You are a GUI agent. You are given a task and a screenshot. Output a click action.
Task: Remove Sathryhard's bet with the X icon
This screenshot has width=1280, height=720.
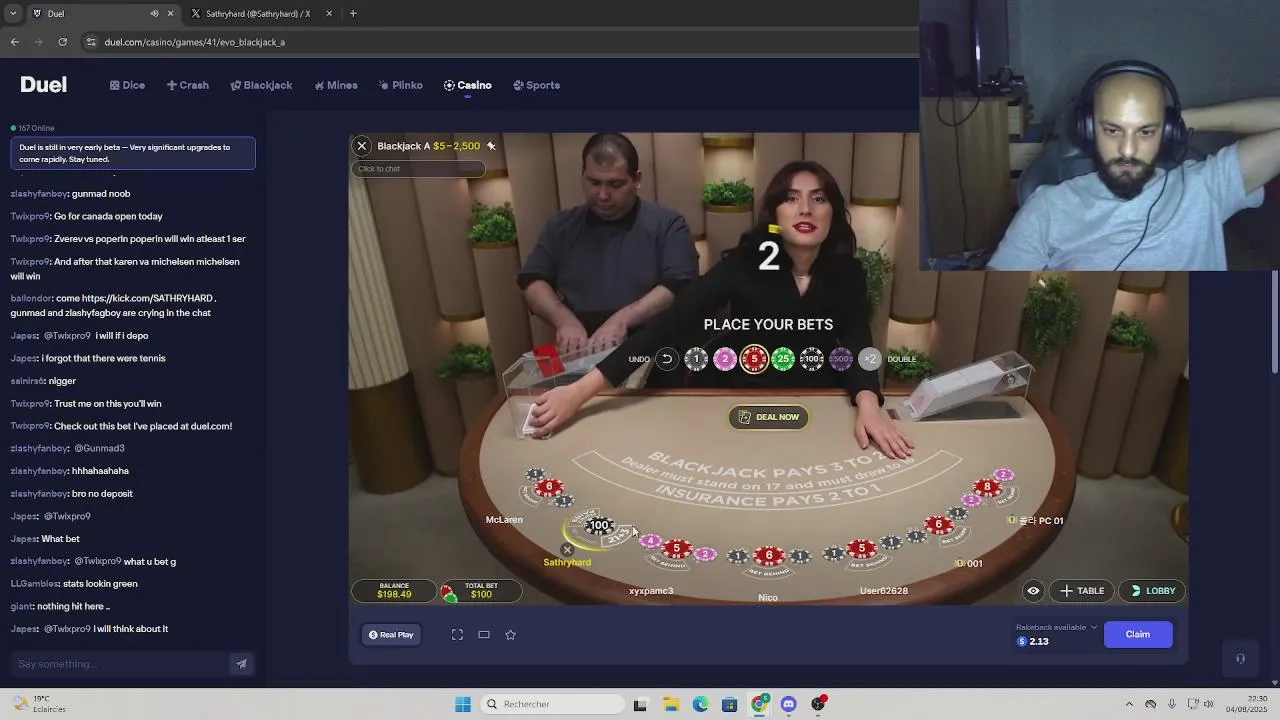pyautogui.click(x=567, y=550)
